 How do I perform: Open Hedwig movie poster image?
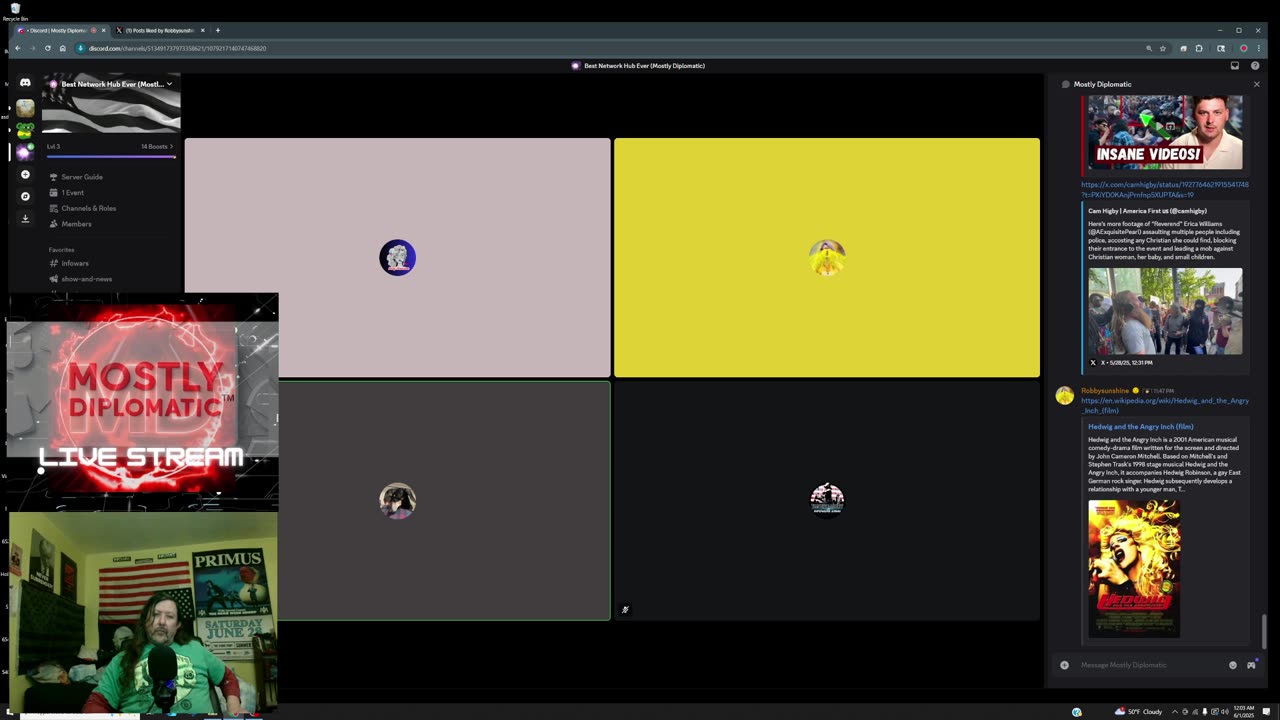pos(1134,568)
